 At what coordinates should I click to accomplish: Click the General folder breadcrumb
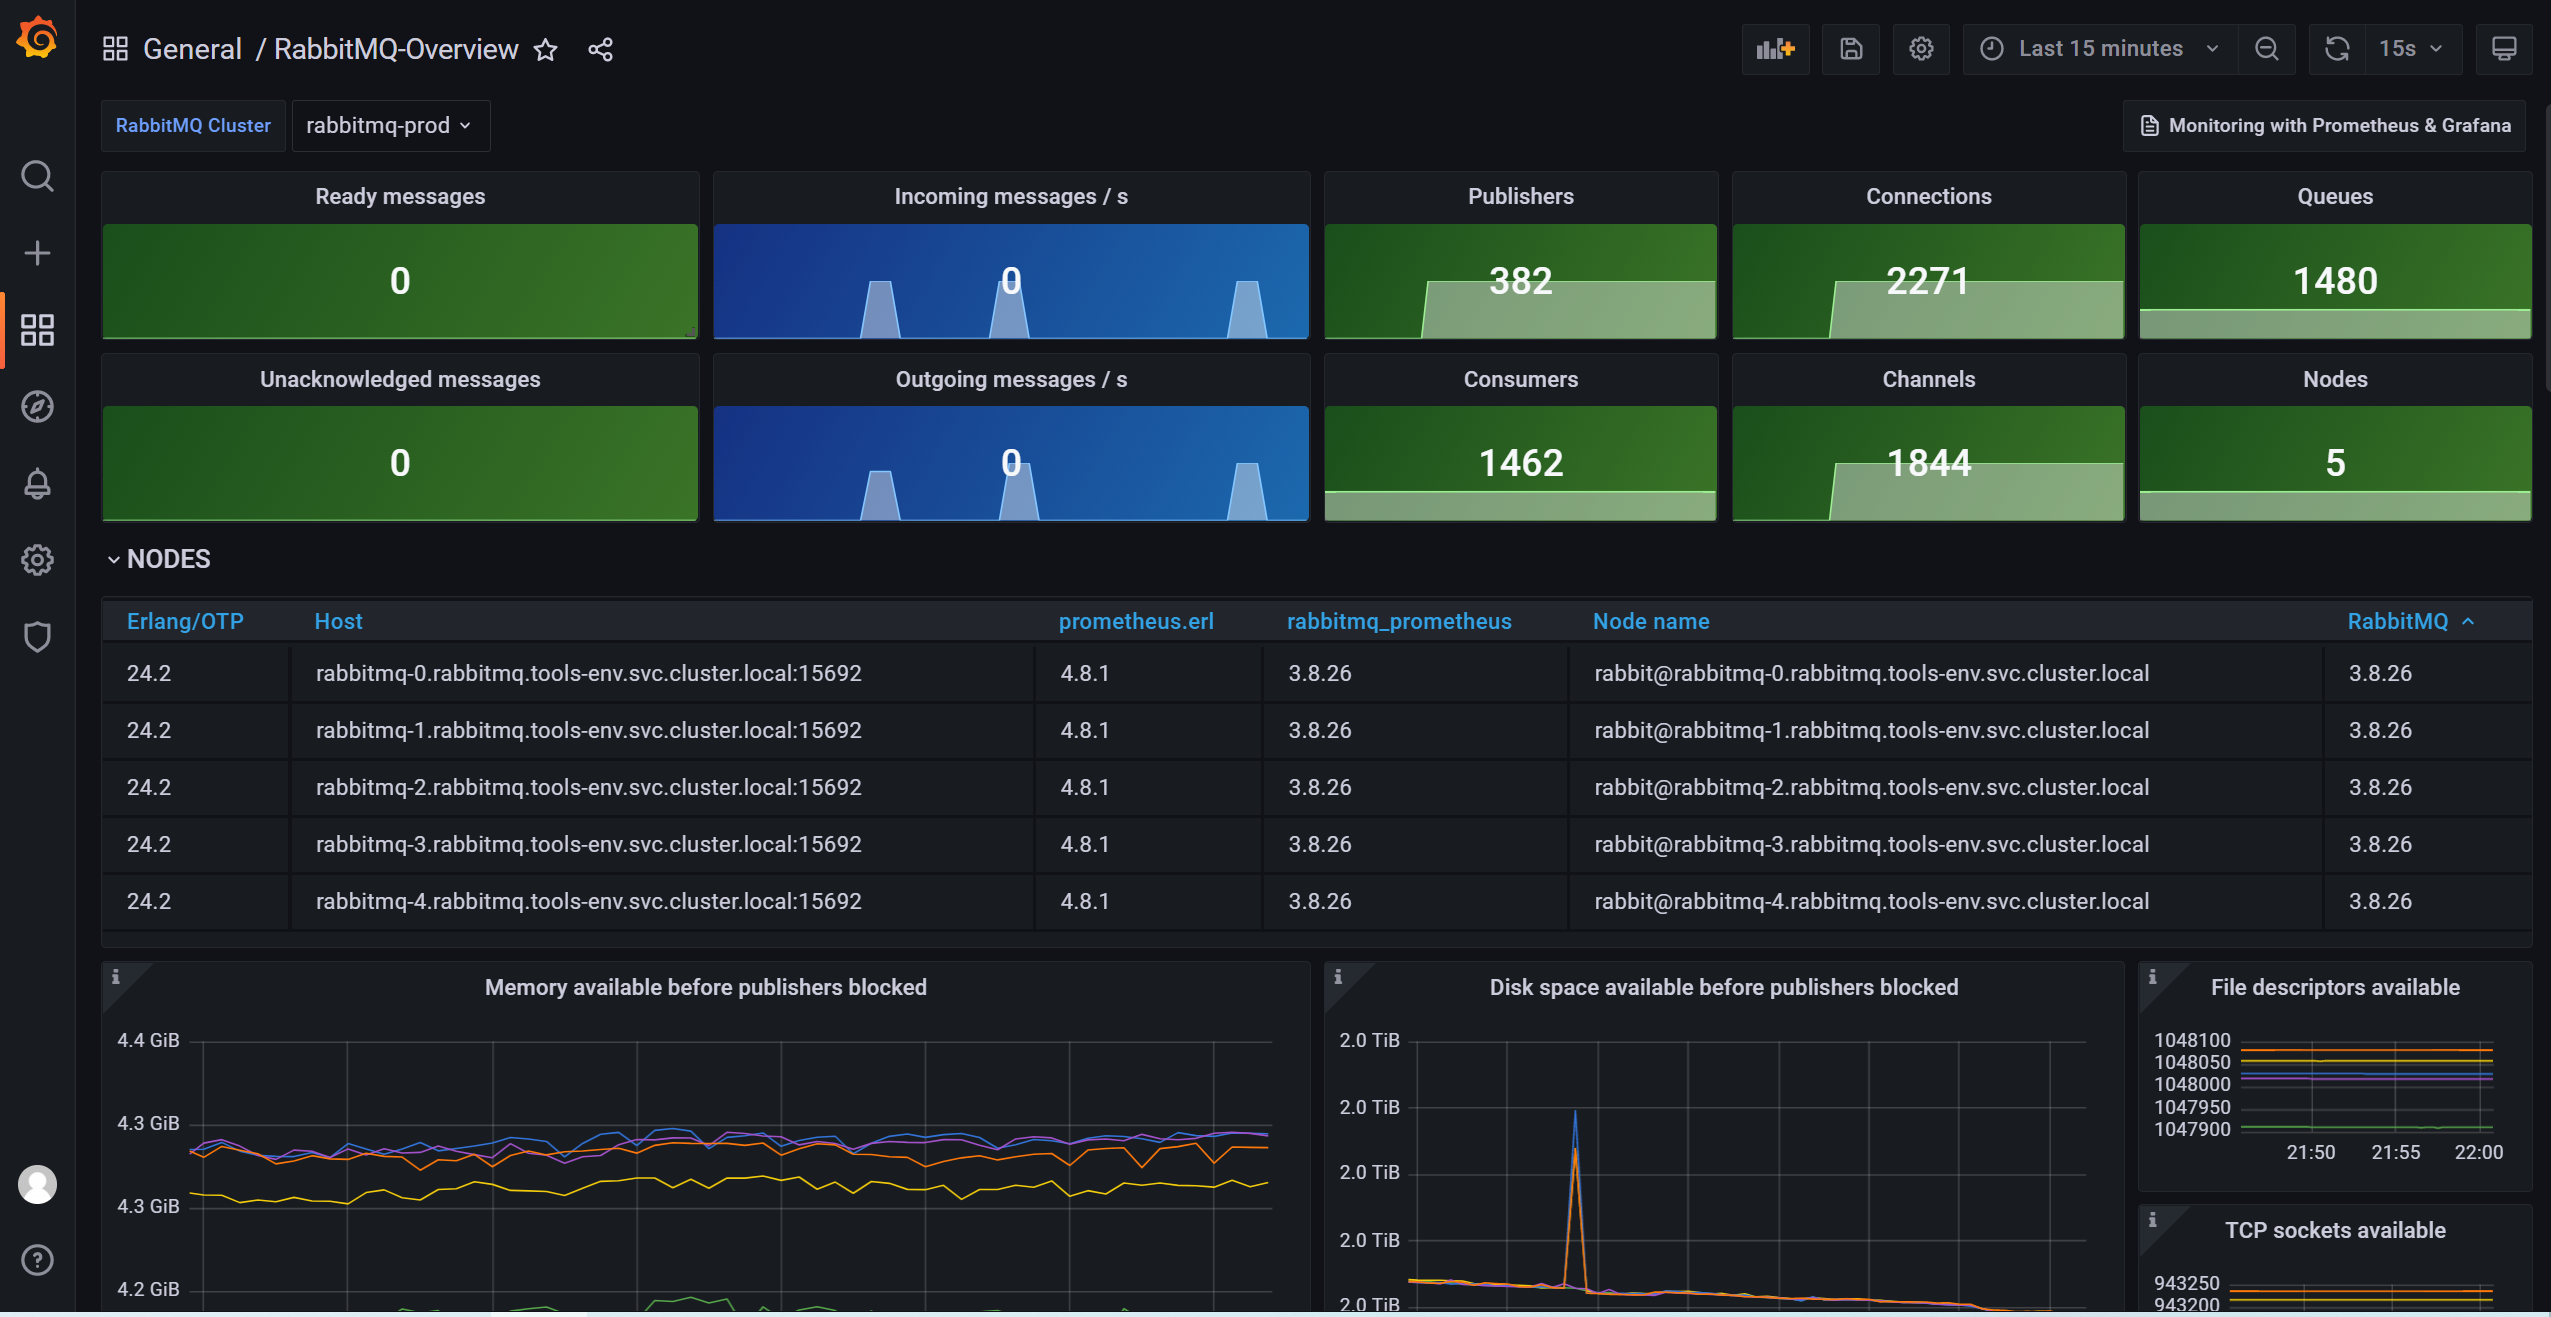point(192,49)
